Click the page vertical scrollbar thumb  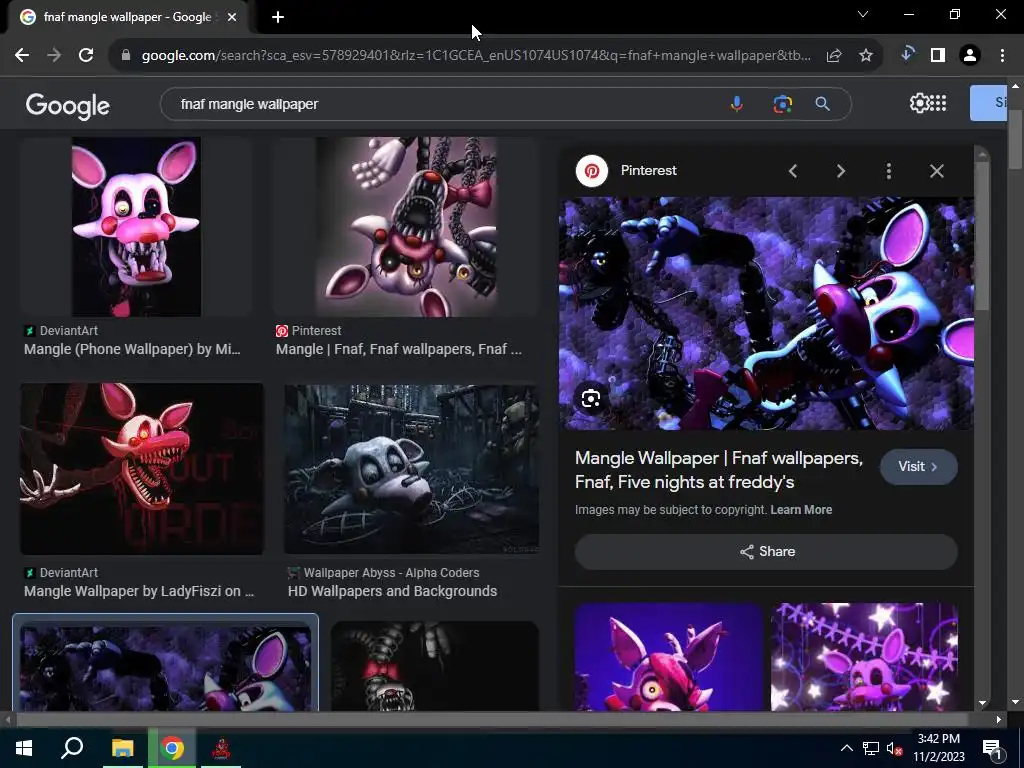point(1015,140)
